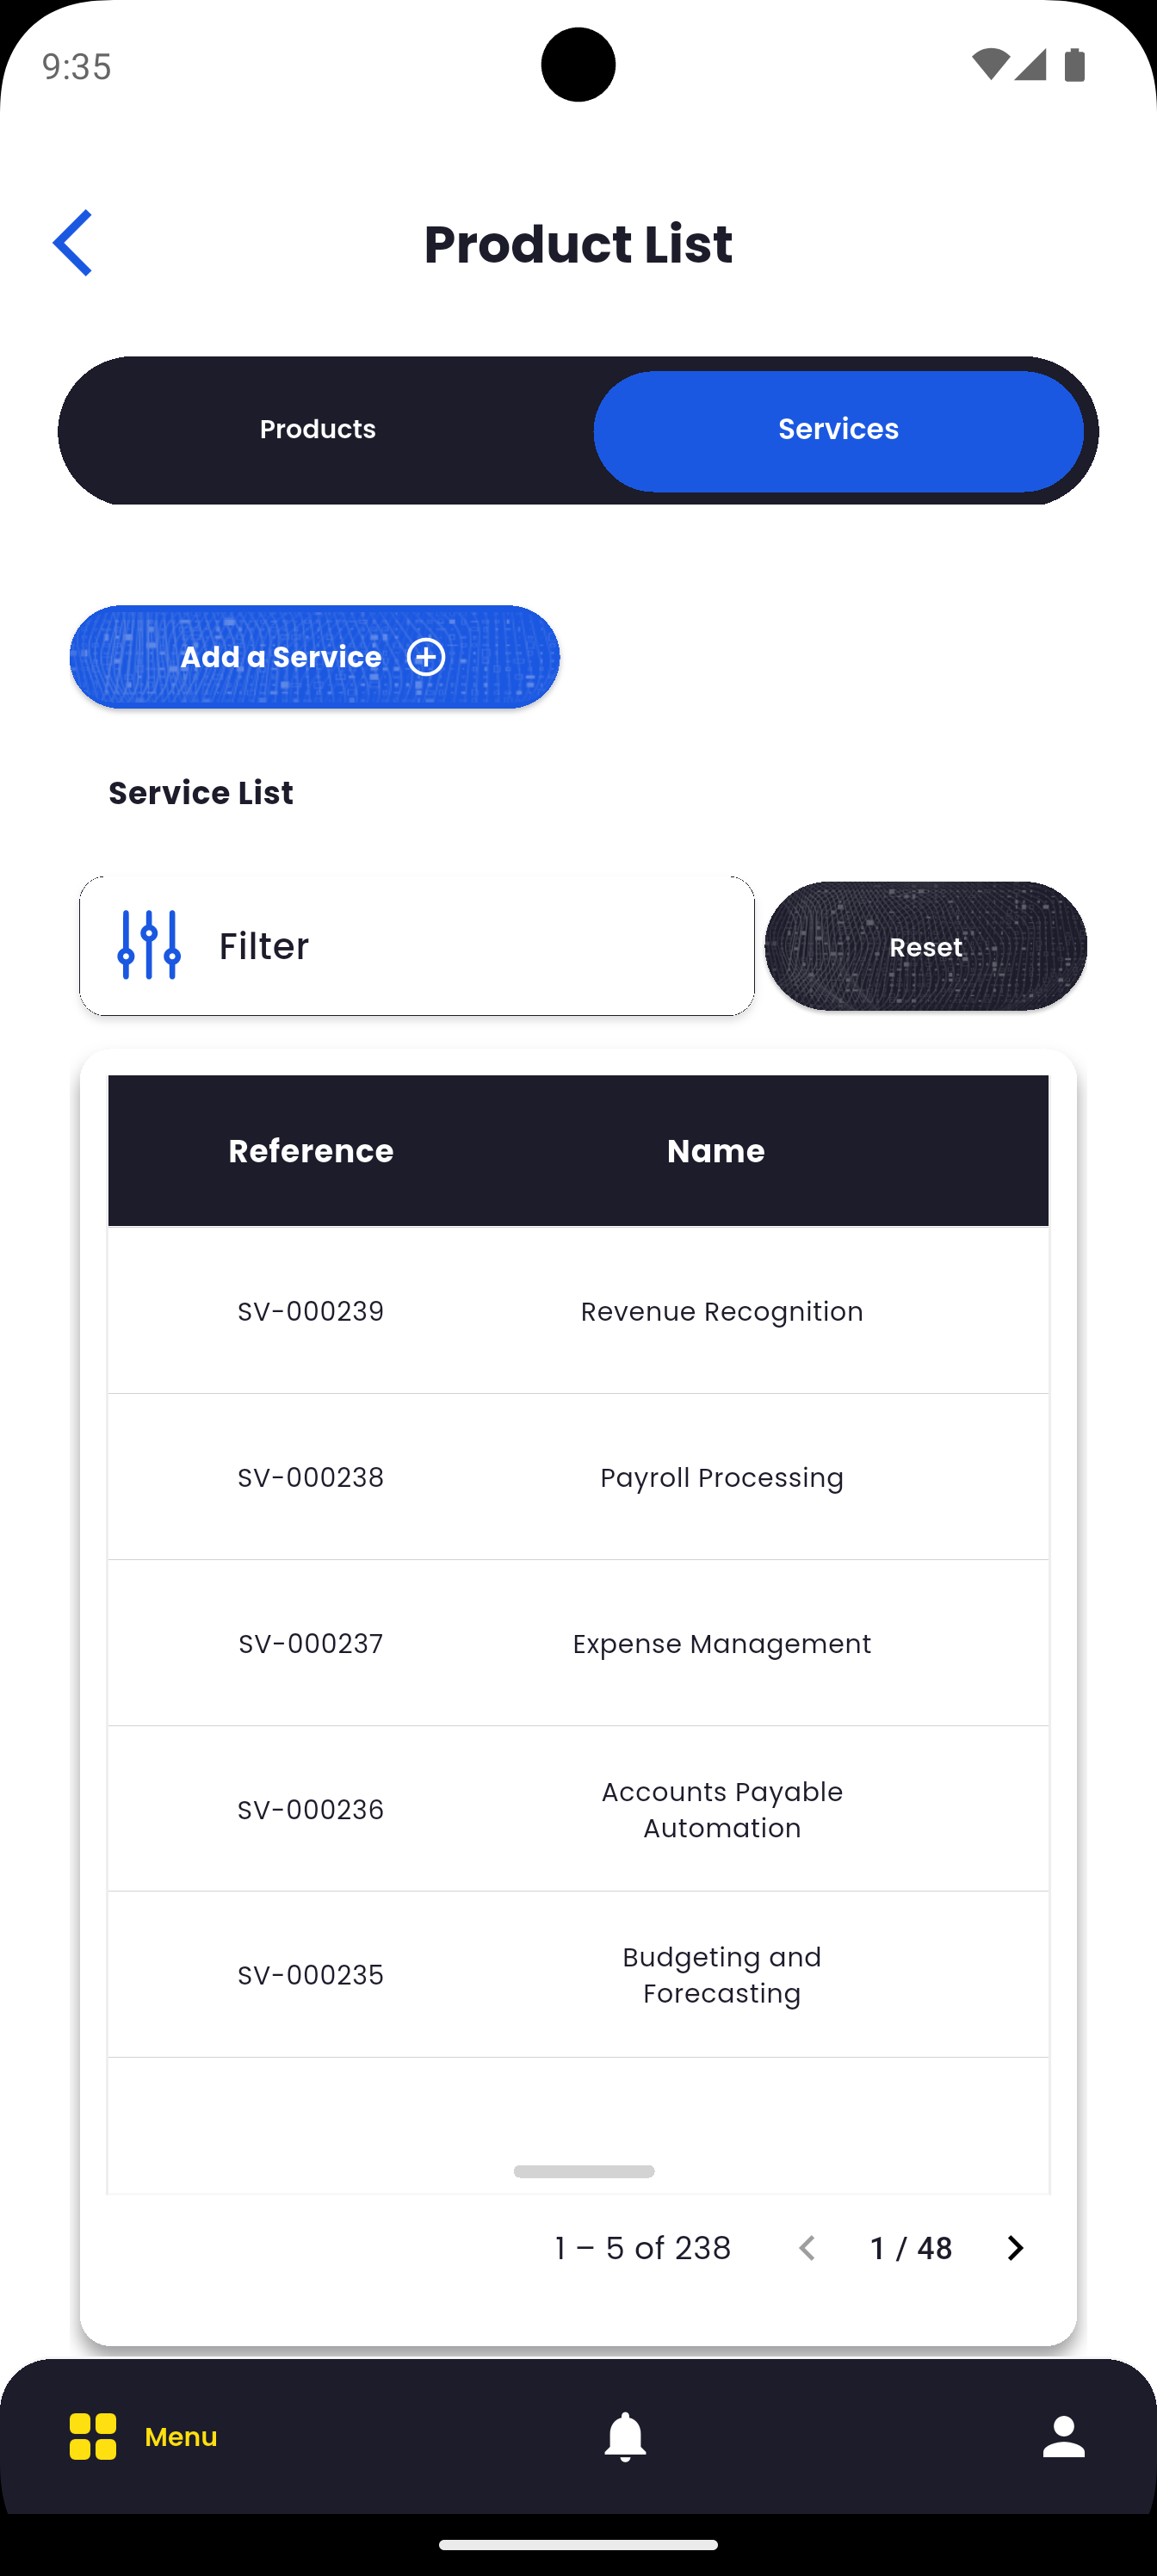The image size is (1157, 2576).
Task: Switch to the Products tab
Action: click(318, 430)
